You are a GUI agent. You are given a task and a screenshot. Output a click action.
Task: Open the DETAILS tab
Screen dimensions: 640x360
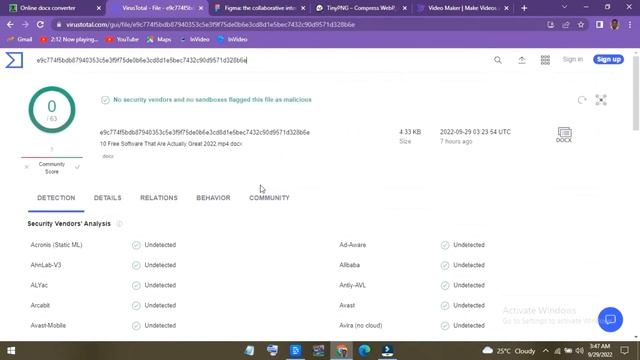[108, 198]
